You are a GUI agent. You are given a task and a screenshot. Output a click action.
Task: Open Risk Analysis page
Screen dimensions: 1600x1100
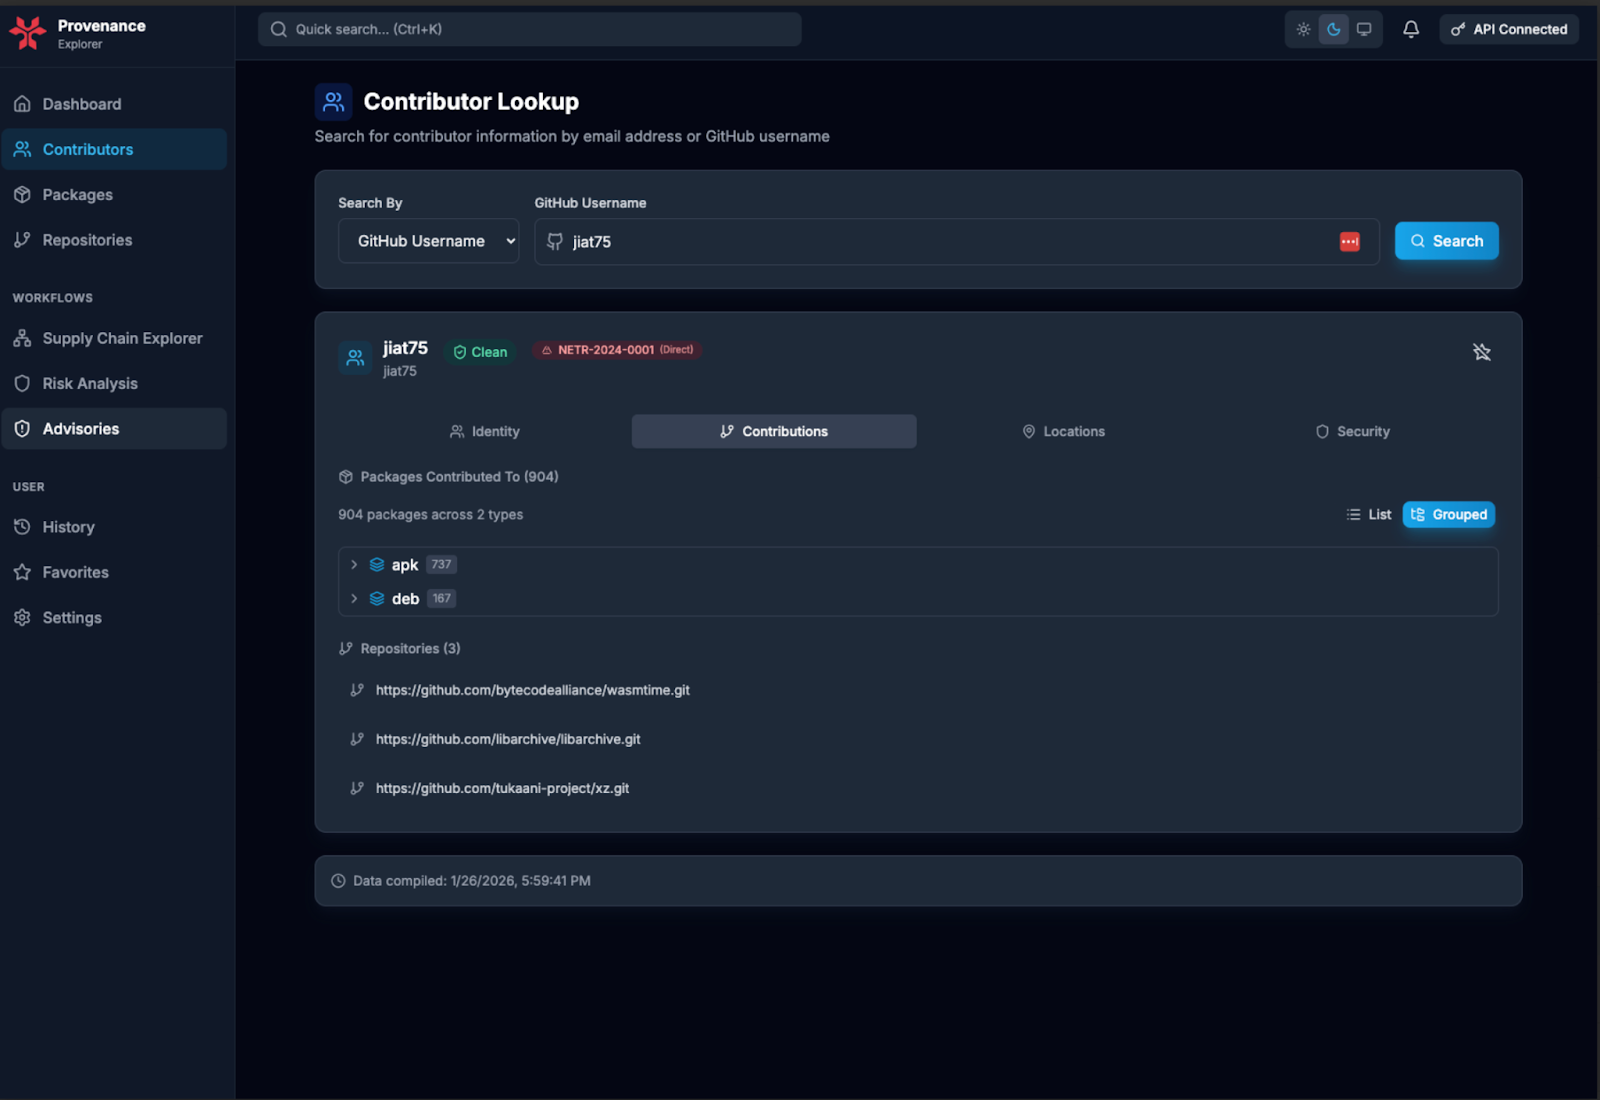pos(89,383)
